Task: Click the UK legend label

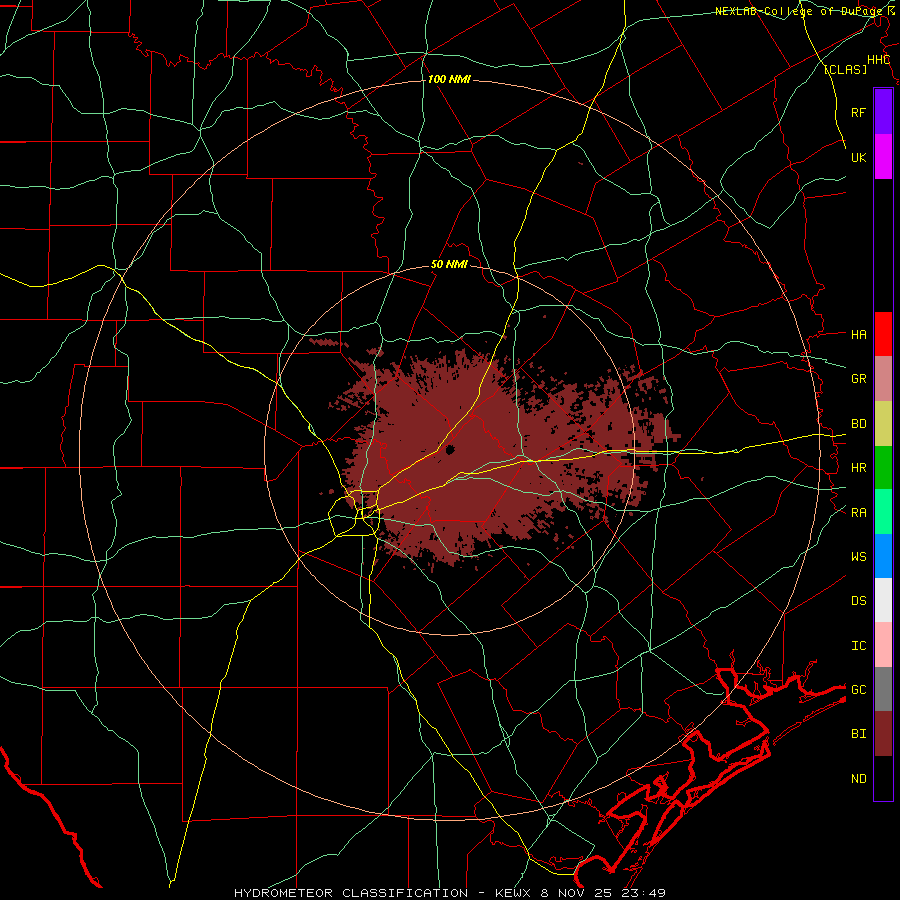Action: click(x=858, y=158)
